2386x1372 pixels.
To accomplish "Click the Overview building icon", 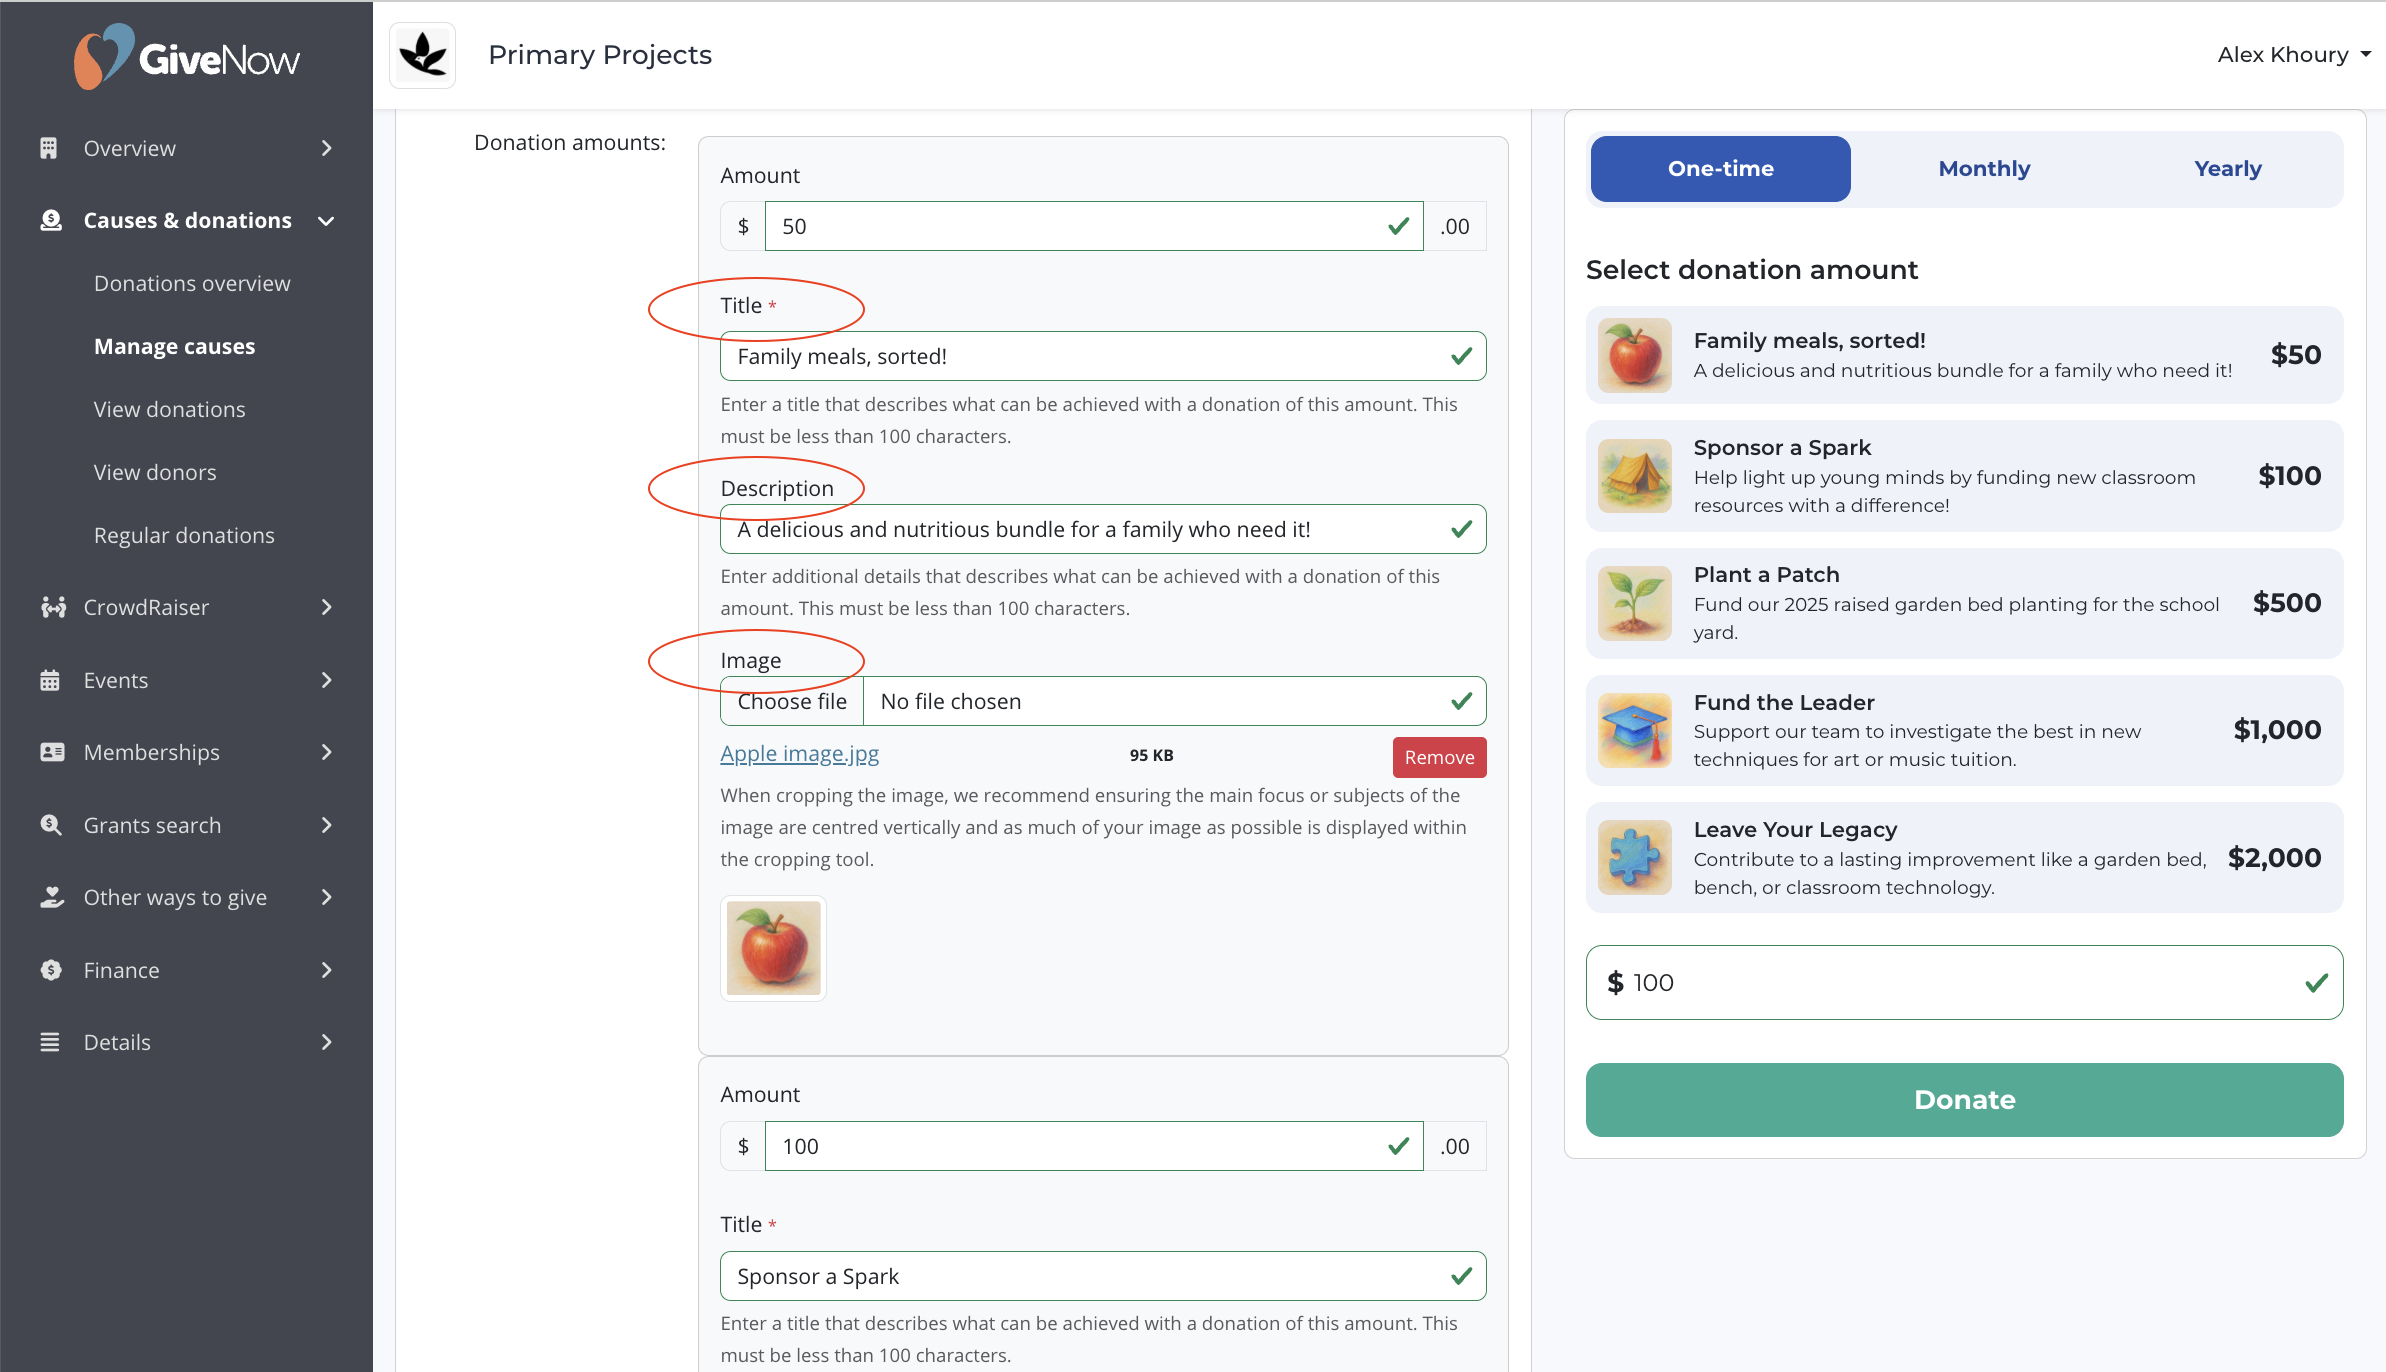I will coord(49,148).
